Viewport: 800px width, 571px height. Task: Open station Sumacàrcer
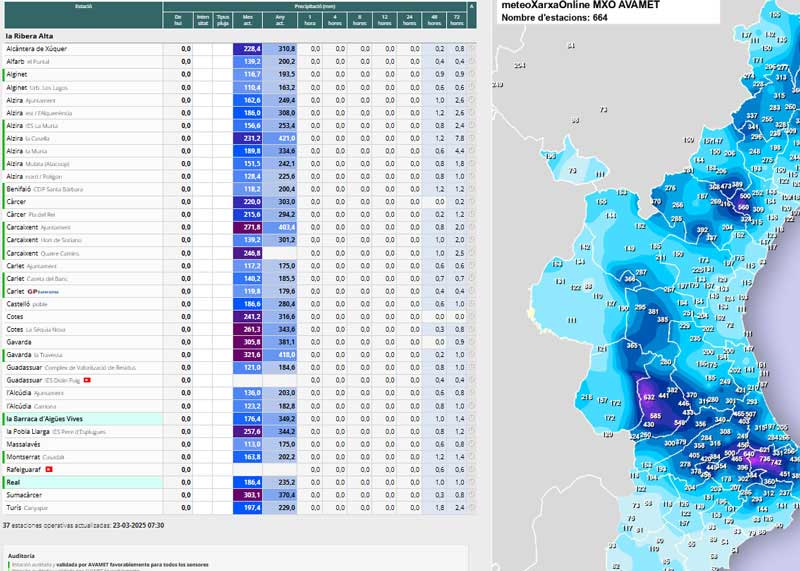pos(24,495)
